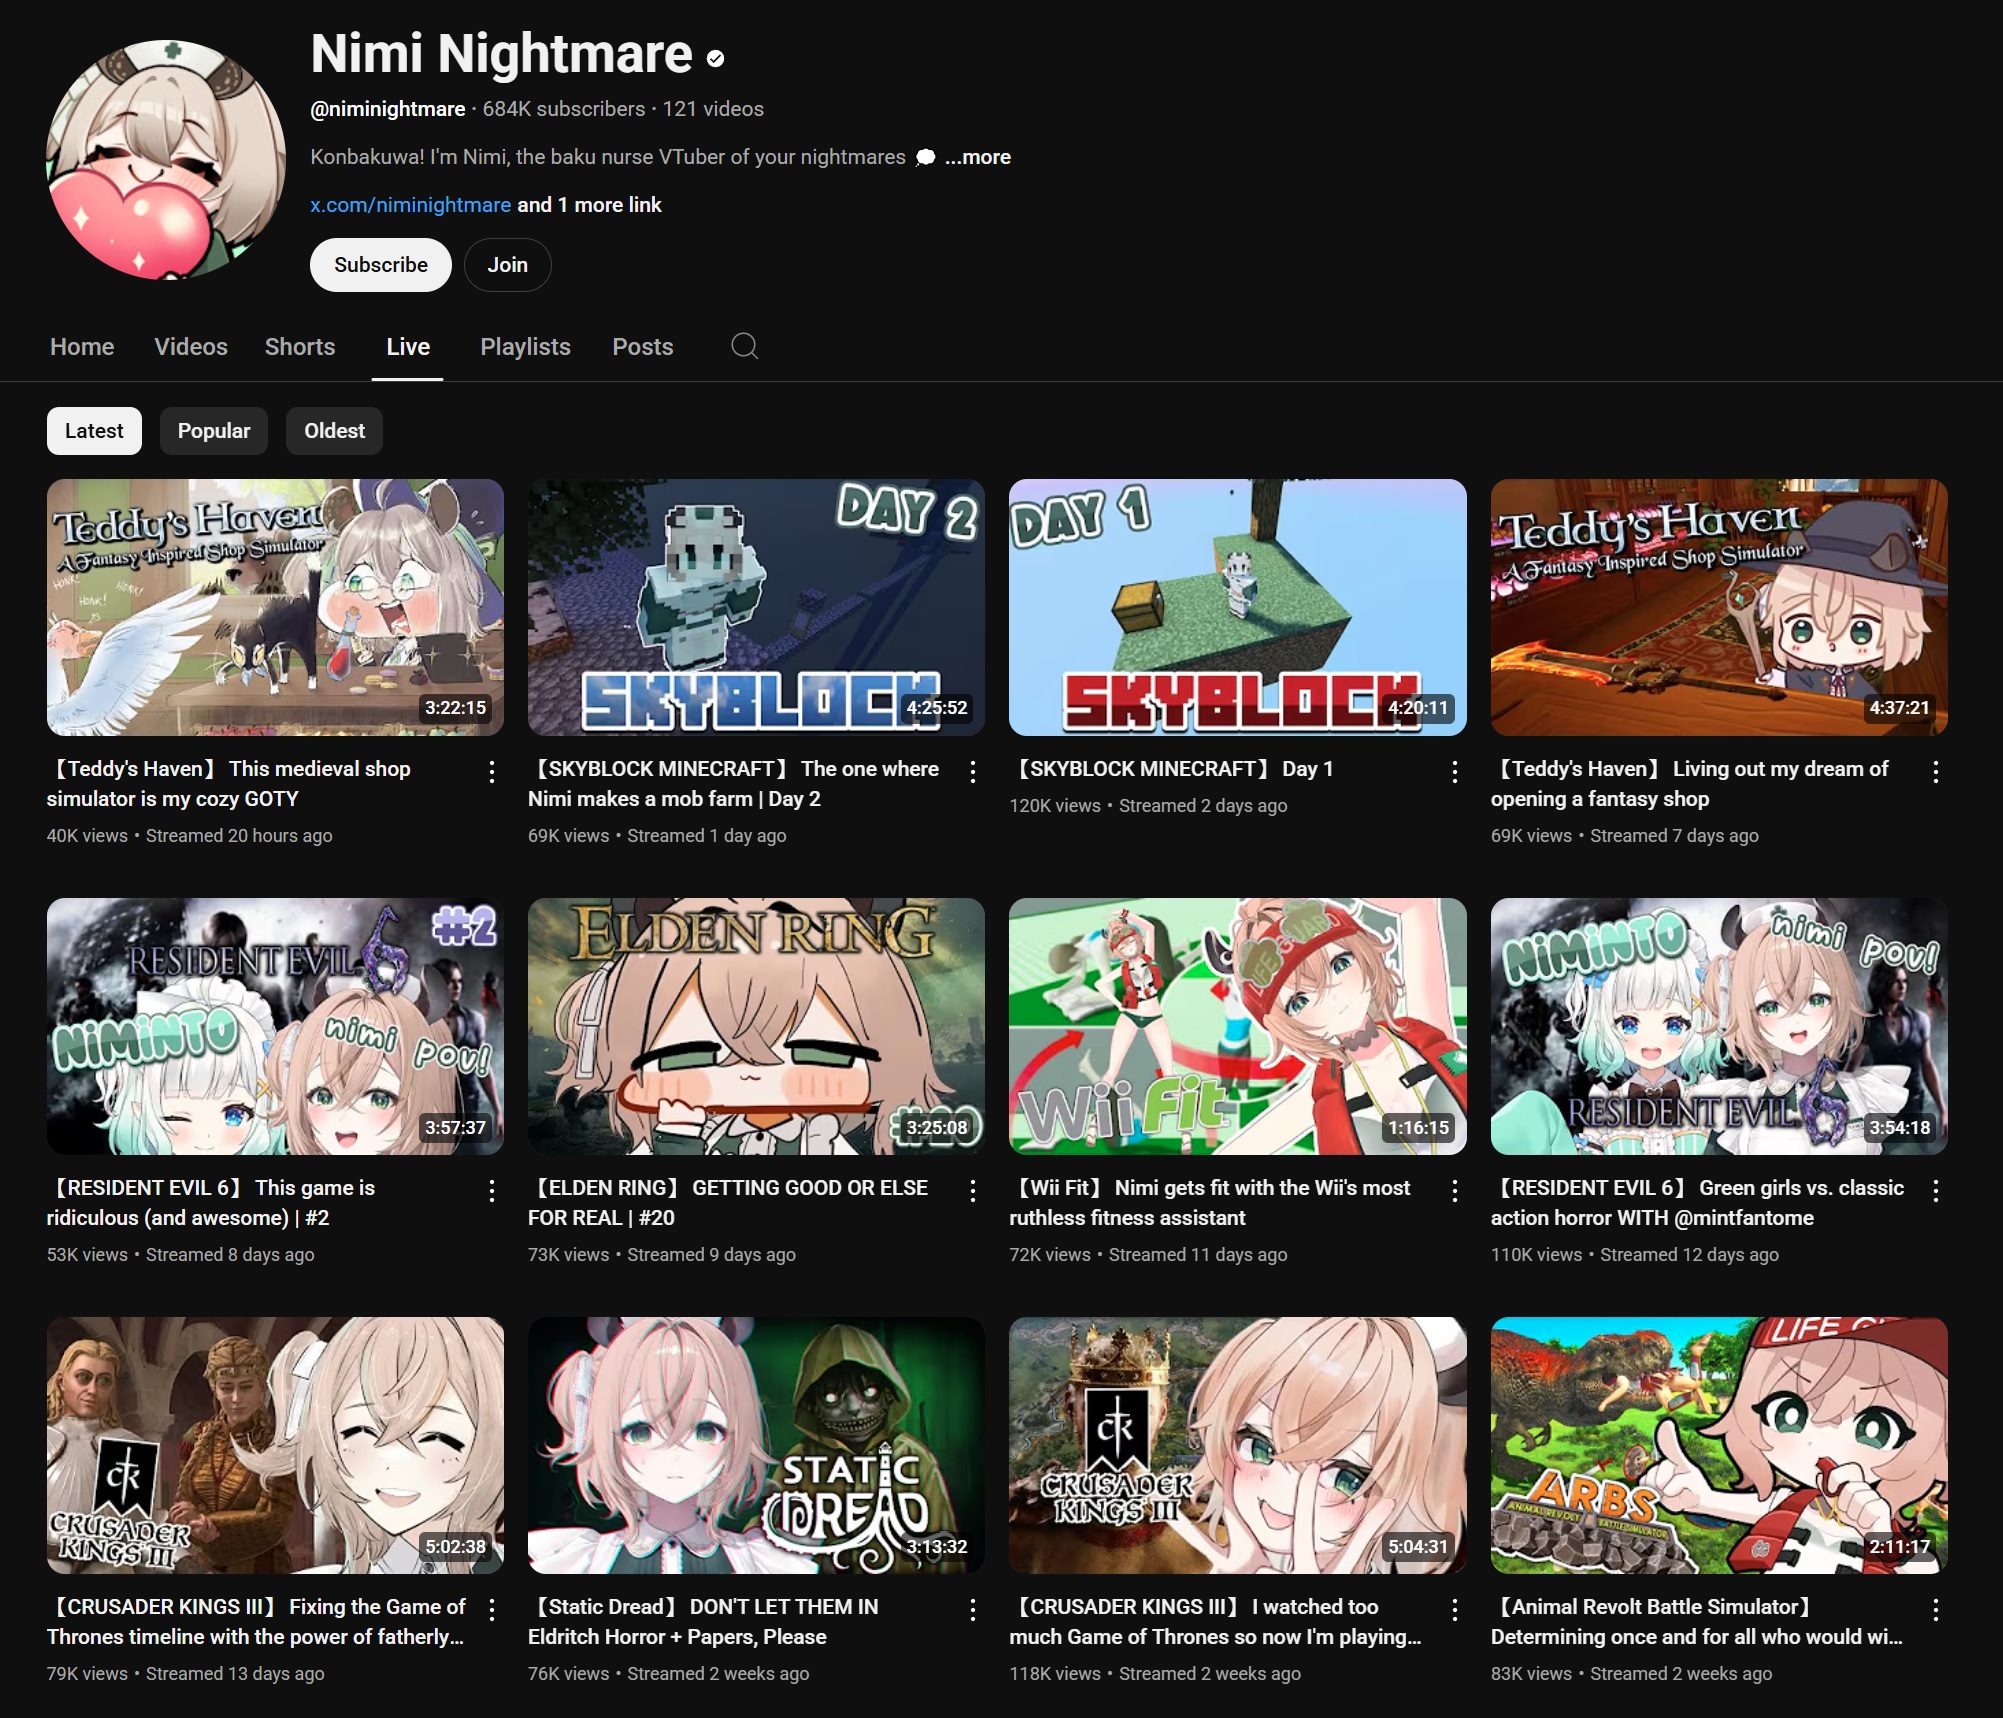Viewport: 2003px width, 1718px height.
Task: Expand the 'and 1 more link' text
Action: coord(589,205)
